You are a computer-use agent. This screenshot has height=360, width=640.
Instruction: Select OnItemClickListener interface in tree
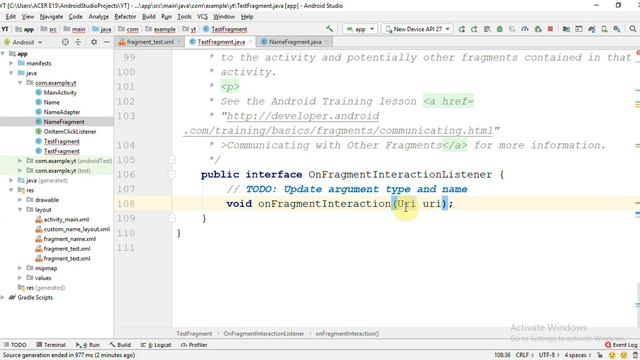(70, 131)
